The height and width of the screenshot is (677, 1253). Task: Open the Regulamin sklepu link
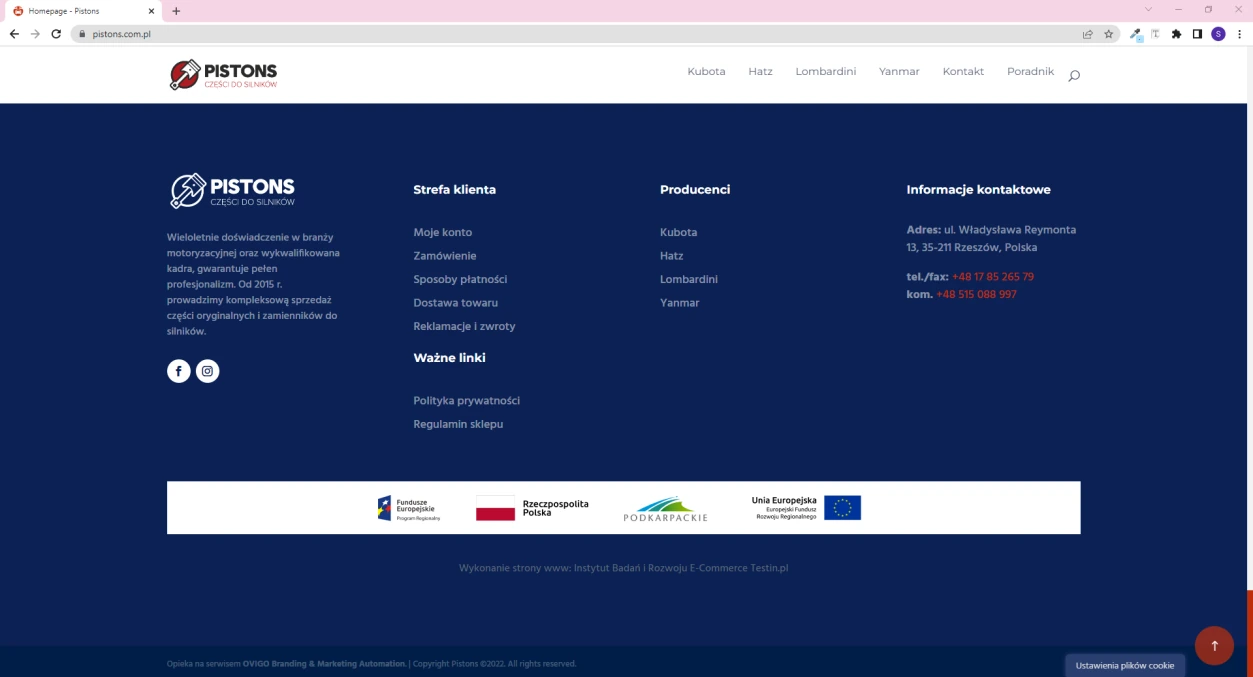[458, 424]
